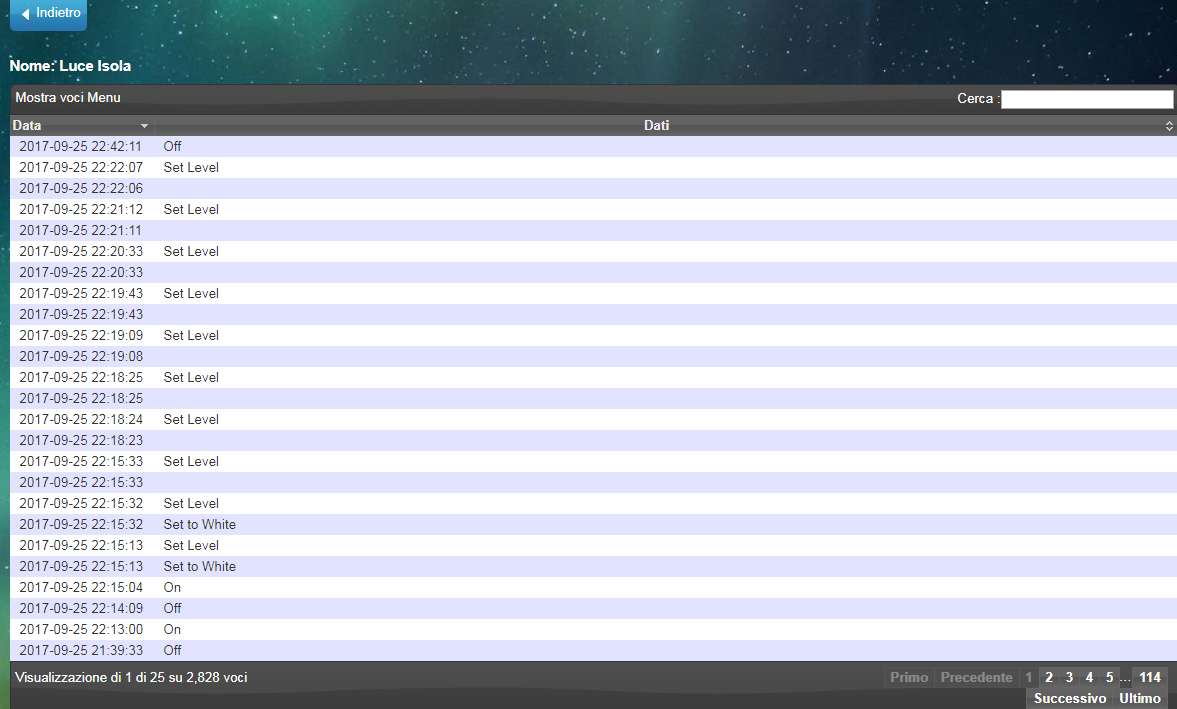Select the 2017-09-25 22:18:23 timestamp

click(81, 440)
